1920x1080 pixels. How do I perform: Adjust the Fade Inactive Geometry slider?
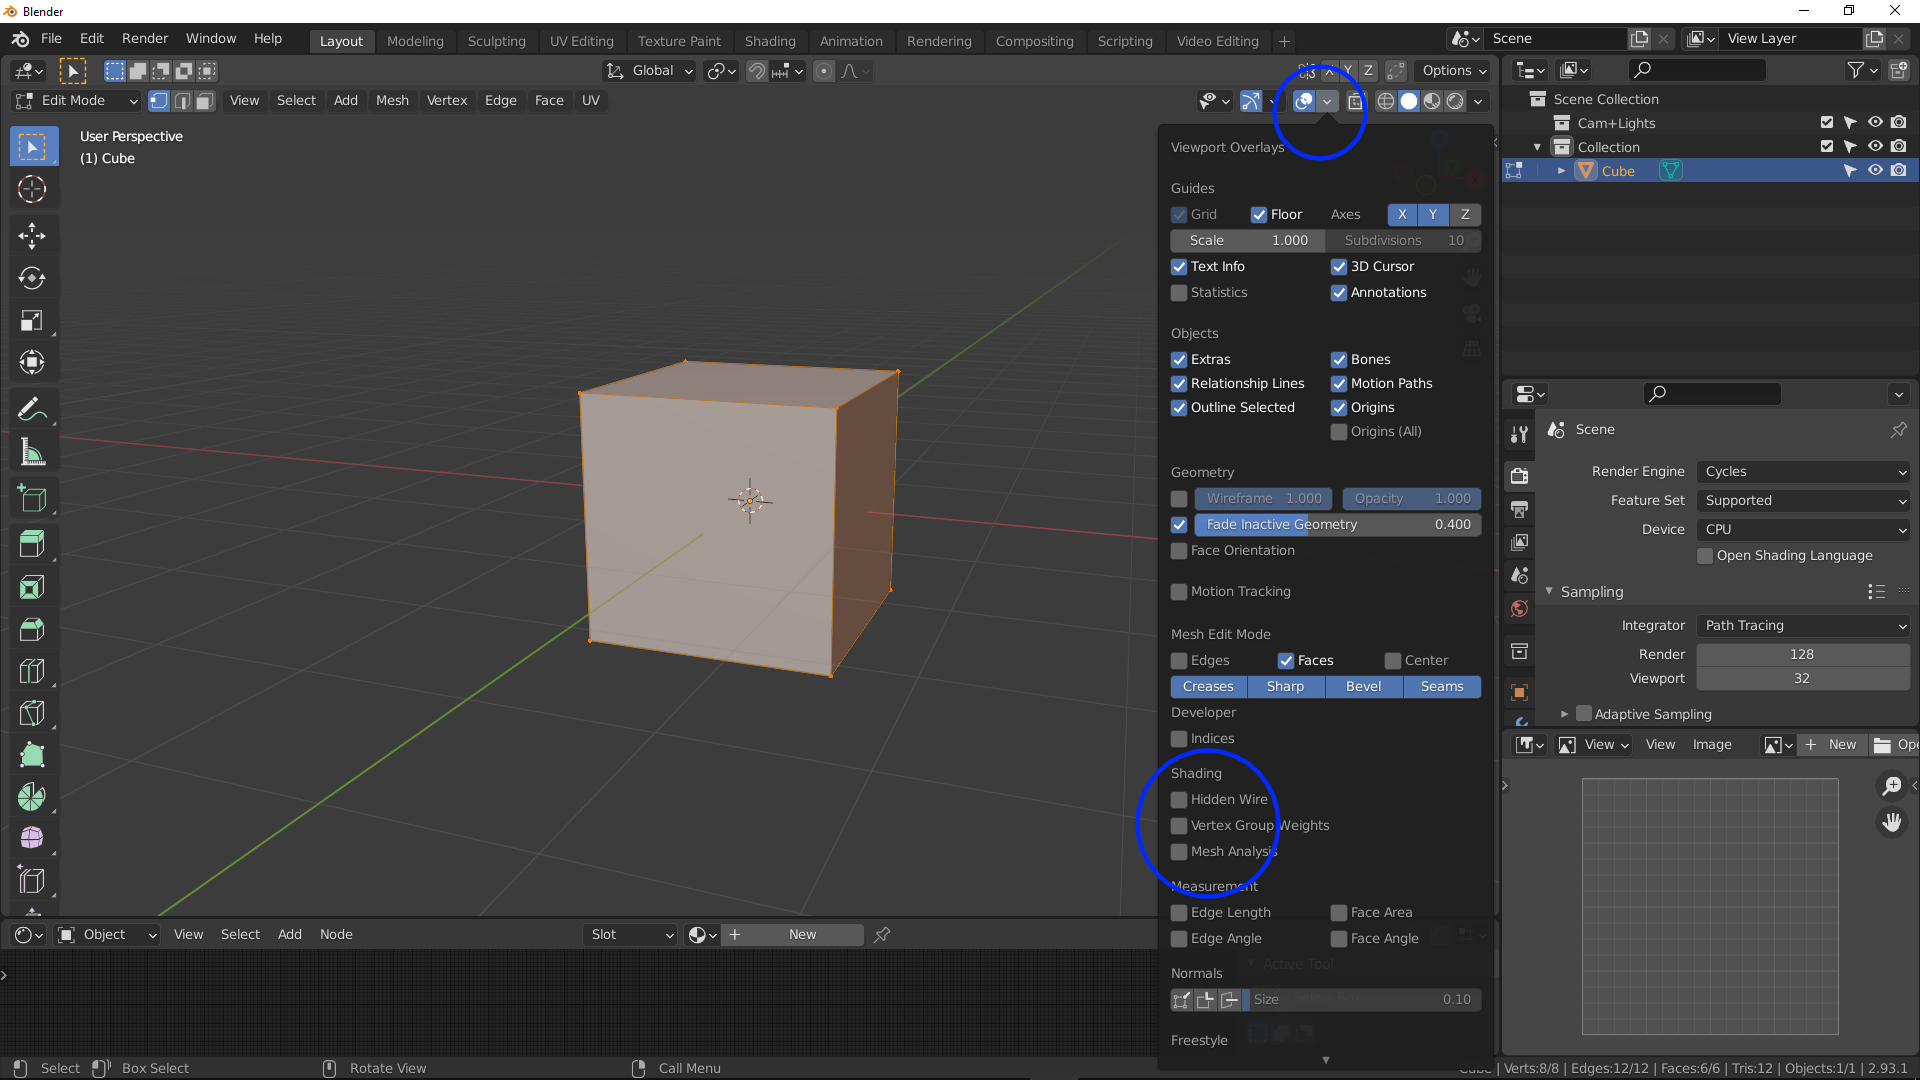(x=1337, y=525)
